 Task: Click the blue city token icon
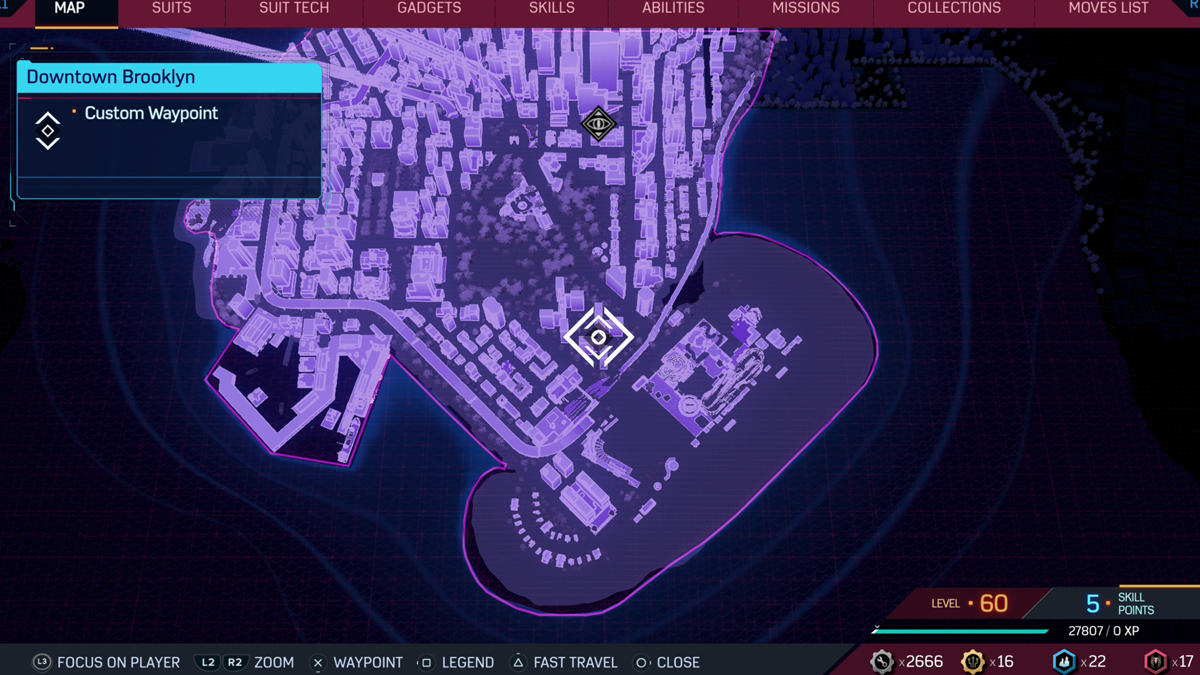[x=1064, y=661]
